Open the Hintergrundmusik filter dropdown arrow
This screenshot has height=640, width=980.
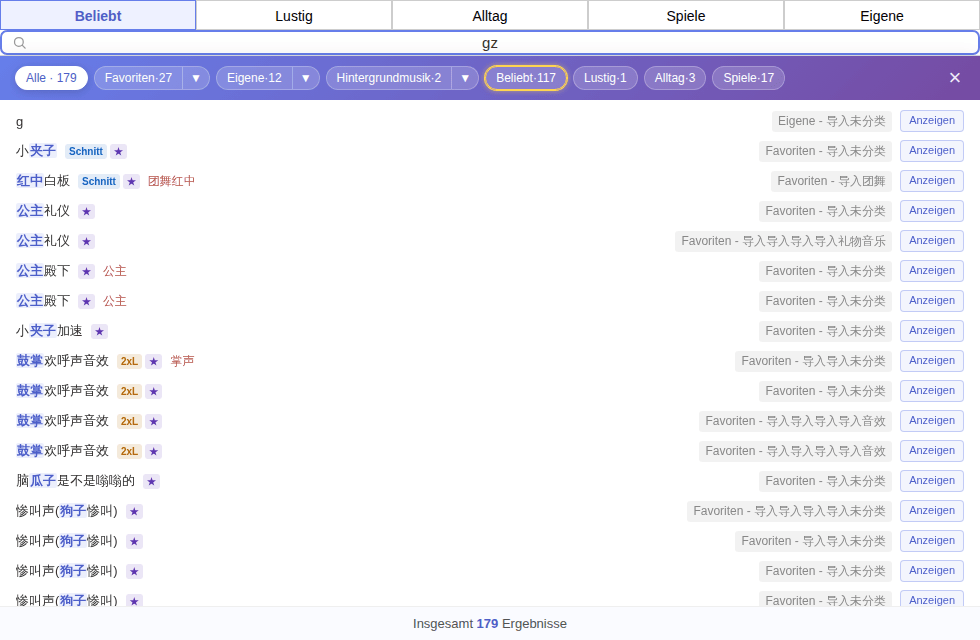465,78
